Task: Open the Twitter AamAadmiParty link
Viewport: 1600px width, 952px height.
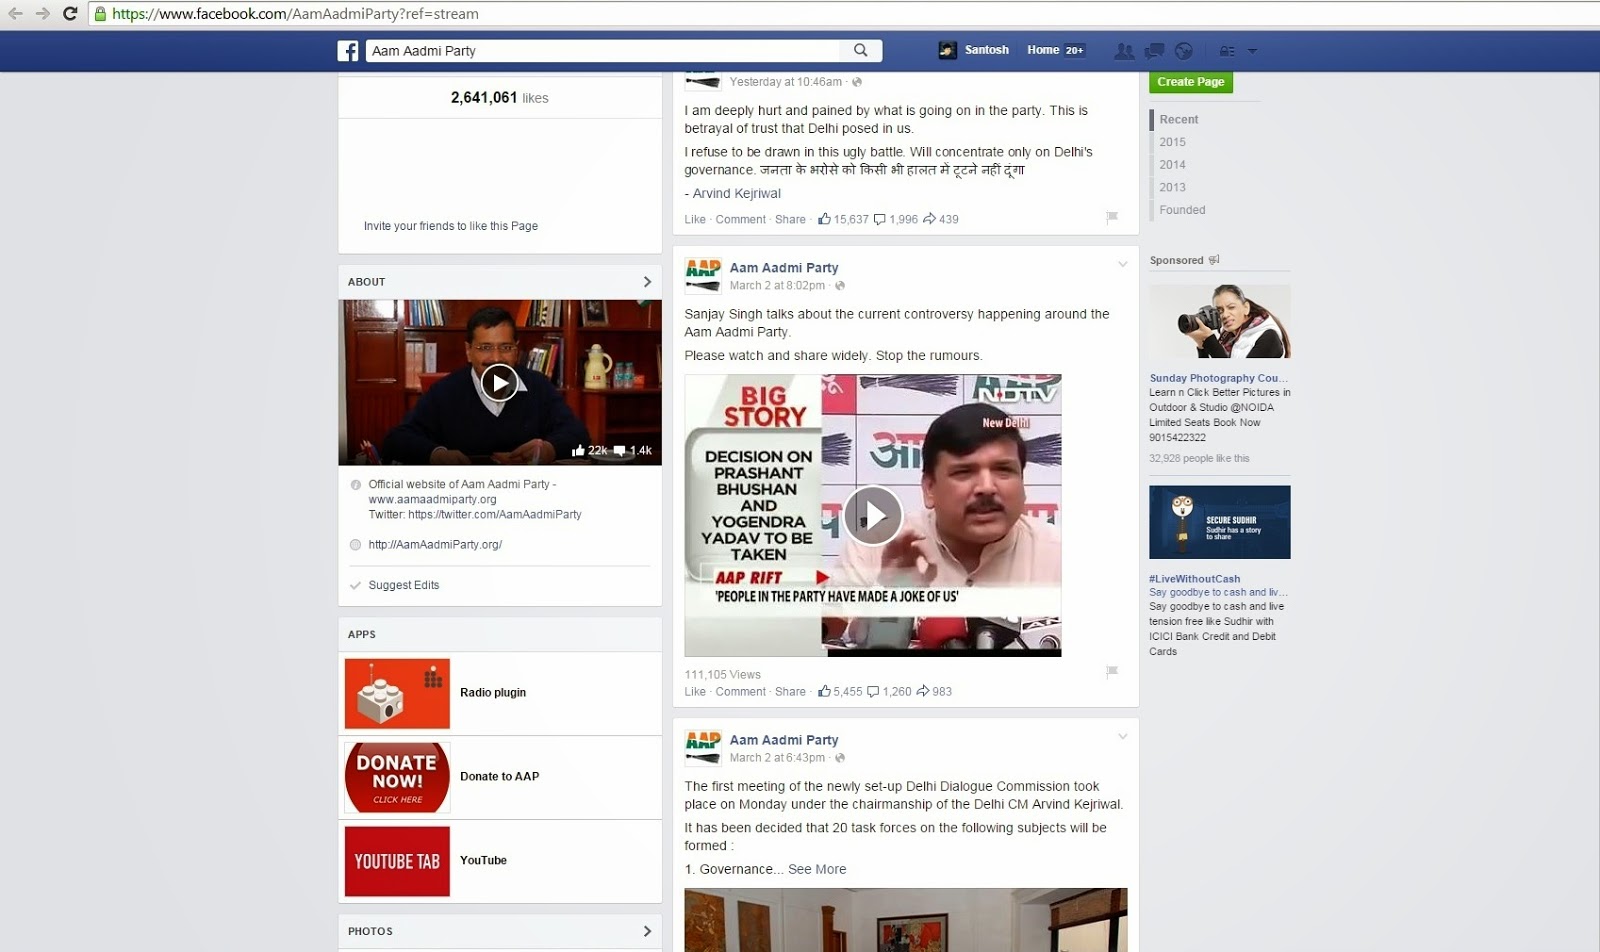Action: point(495,514)
